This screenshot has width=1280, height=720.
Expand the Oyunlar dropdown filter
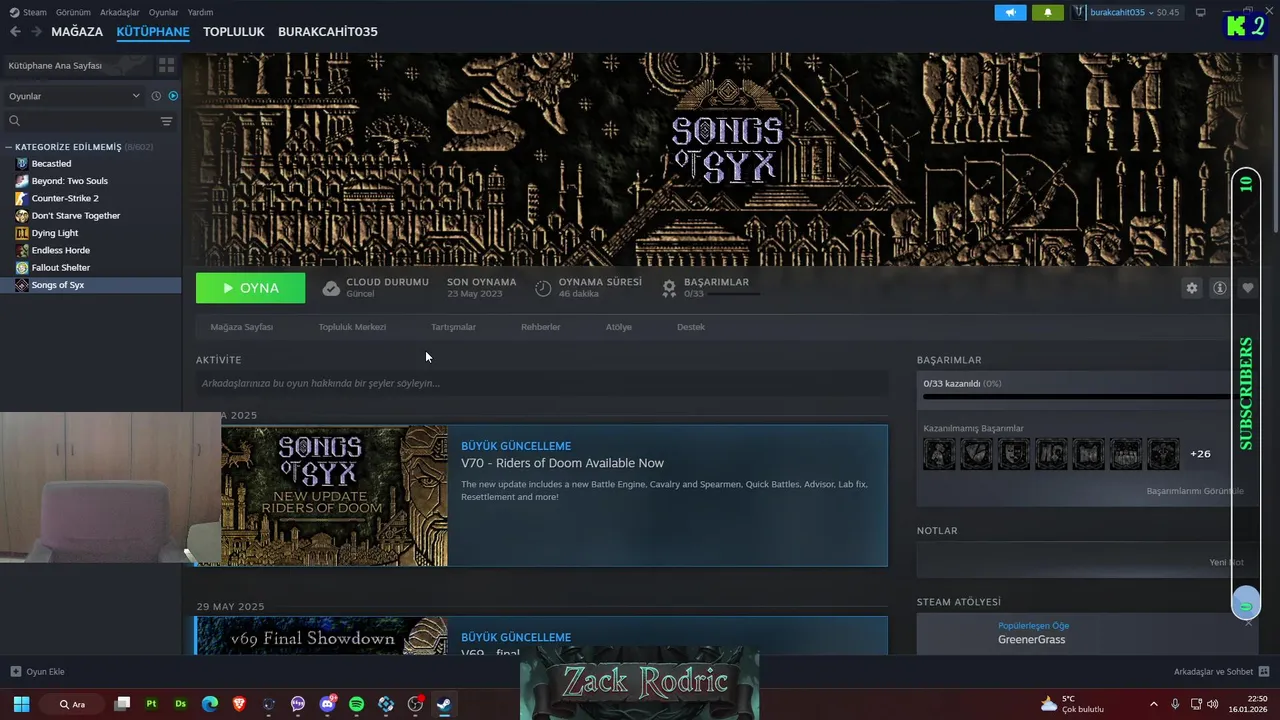74,96
